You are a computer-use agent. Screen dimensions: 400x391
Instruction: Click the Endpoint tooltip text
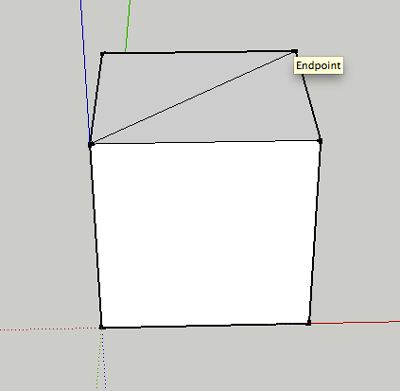point(318,65)
